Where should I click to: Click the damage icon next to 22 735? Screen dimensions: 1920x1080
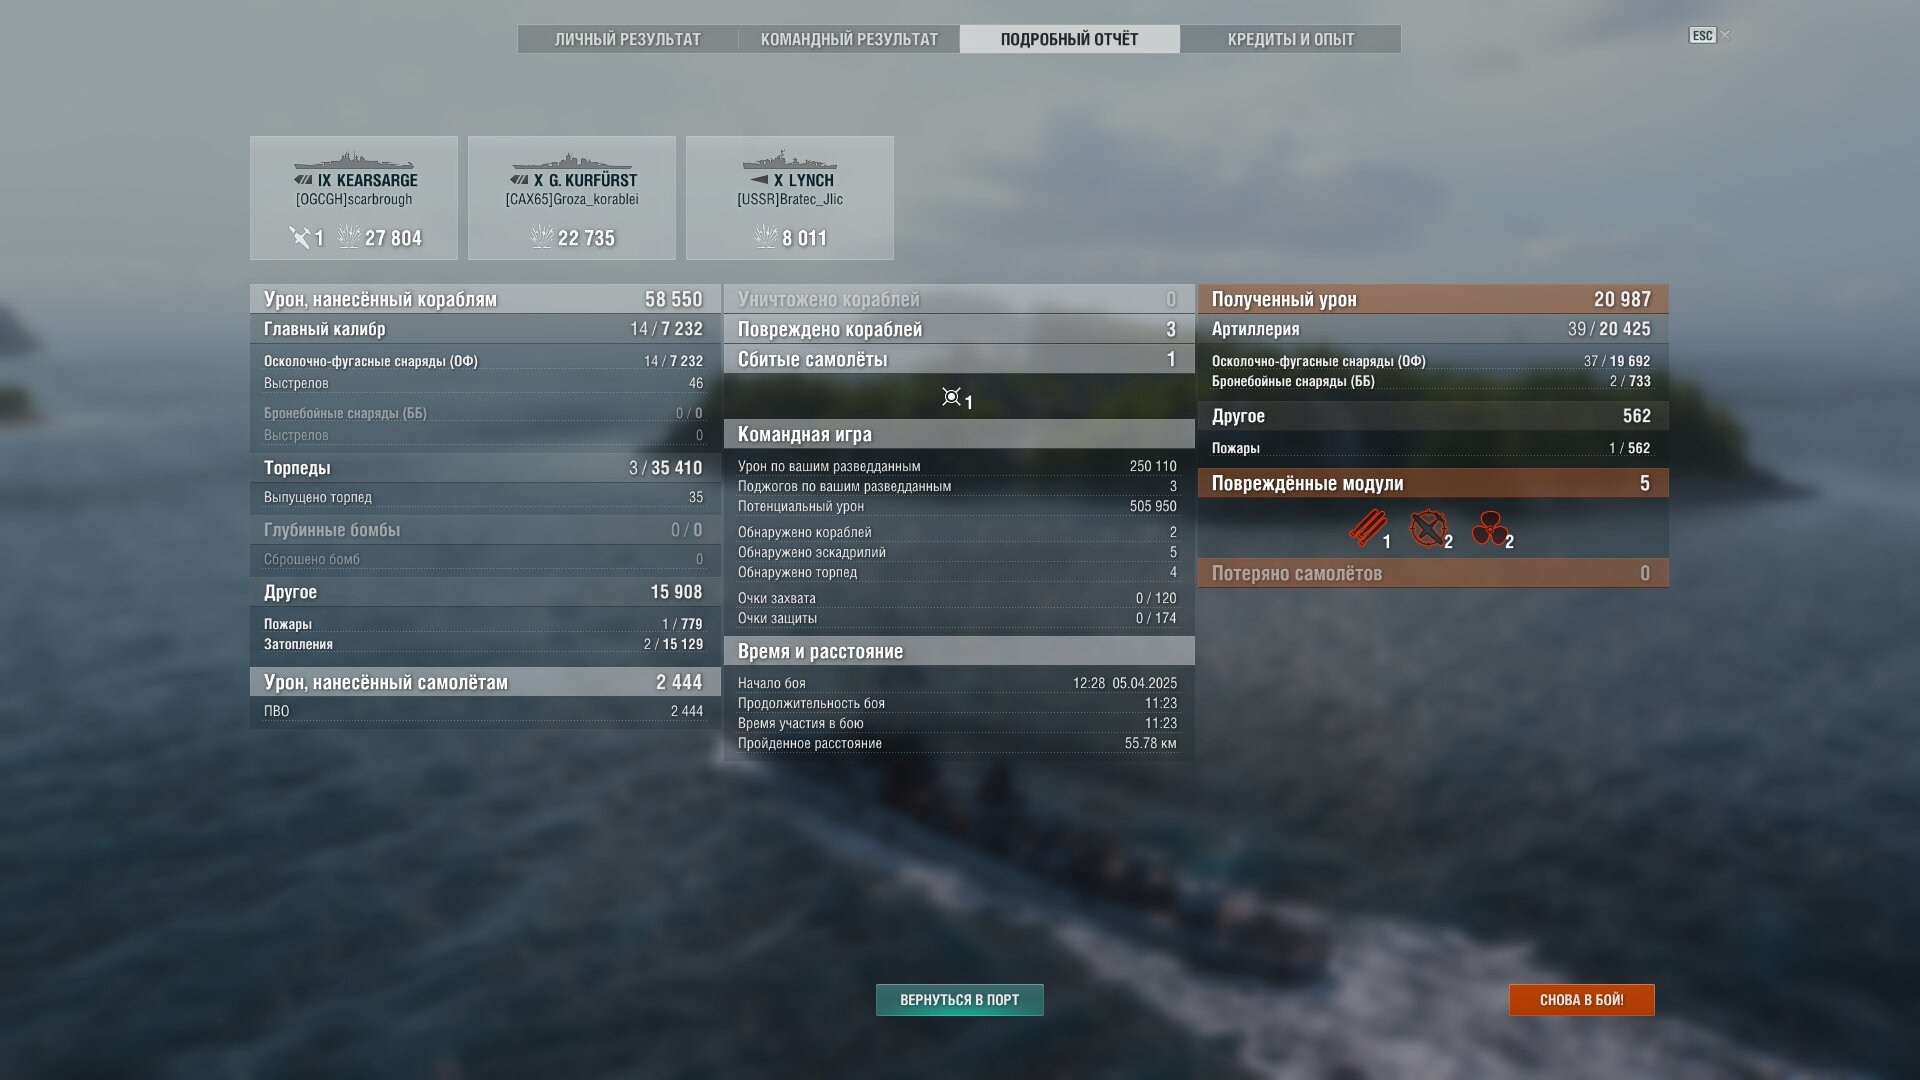click(x=541, y=237)
